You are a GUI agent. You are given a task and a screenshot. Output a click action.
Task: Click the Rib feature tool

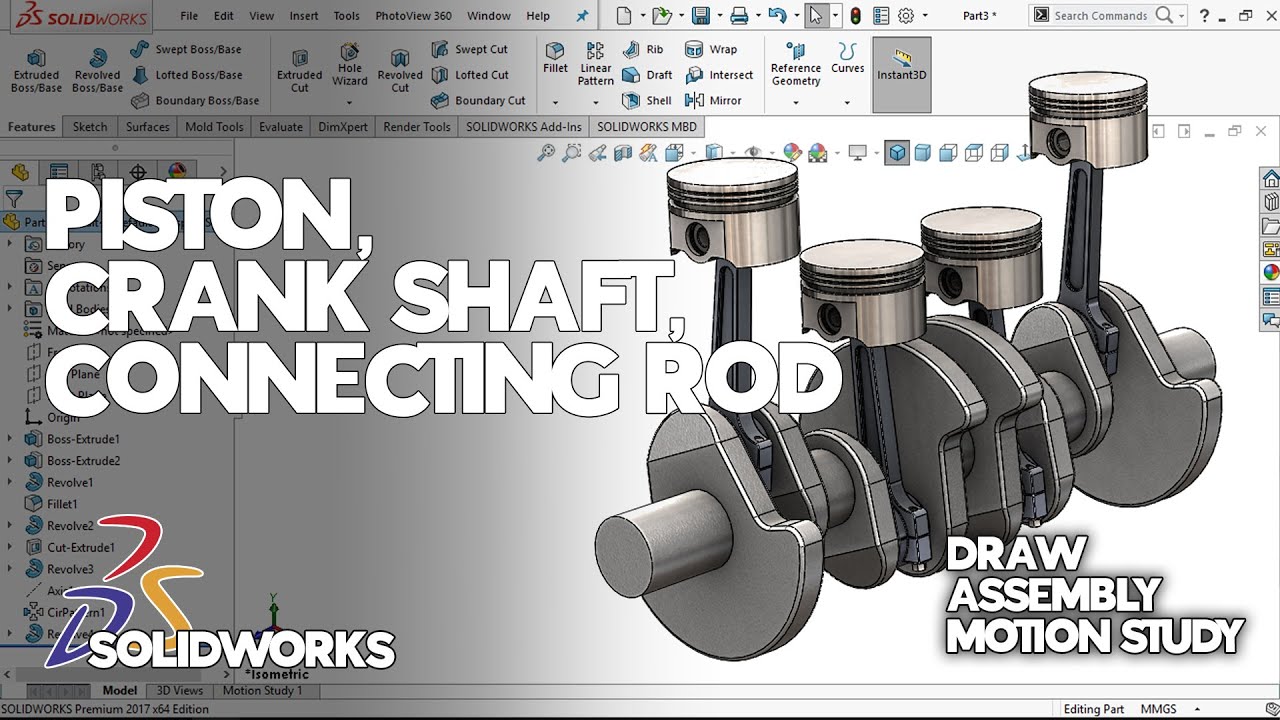642,49
